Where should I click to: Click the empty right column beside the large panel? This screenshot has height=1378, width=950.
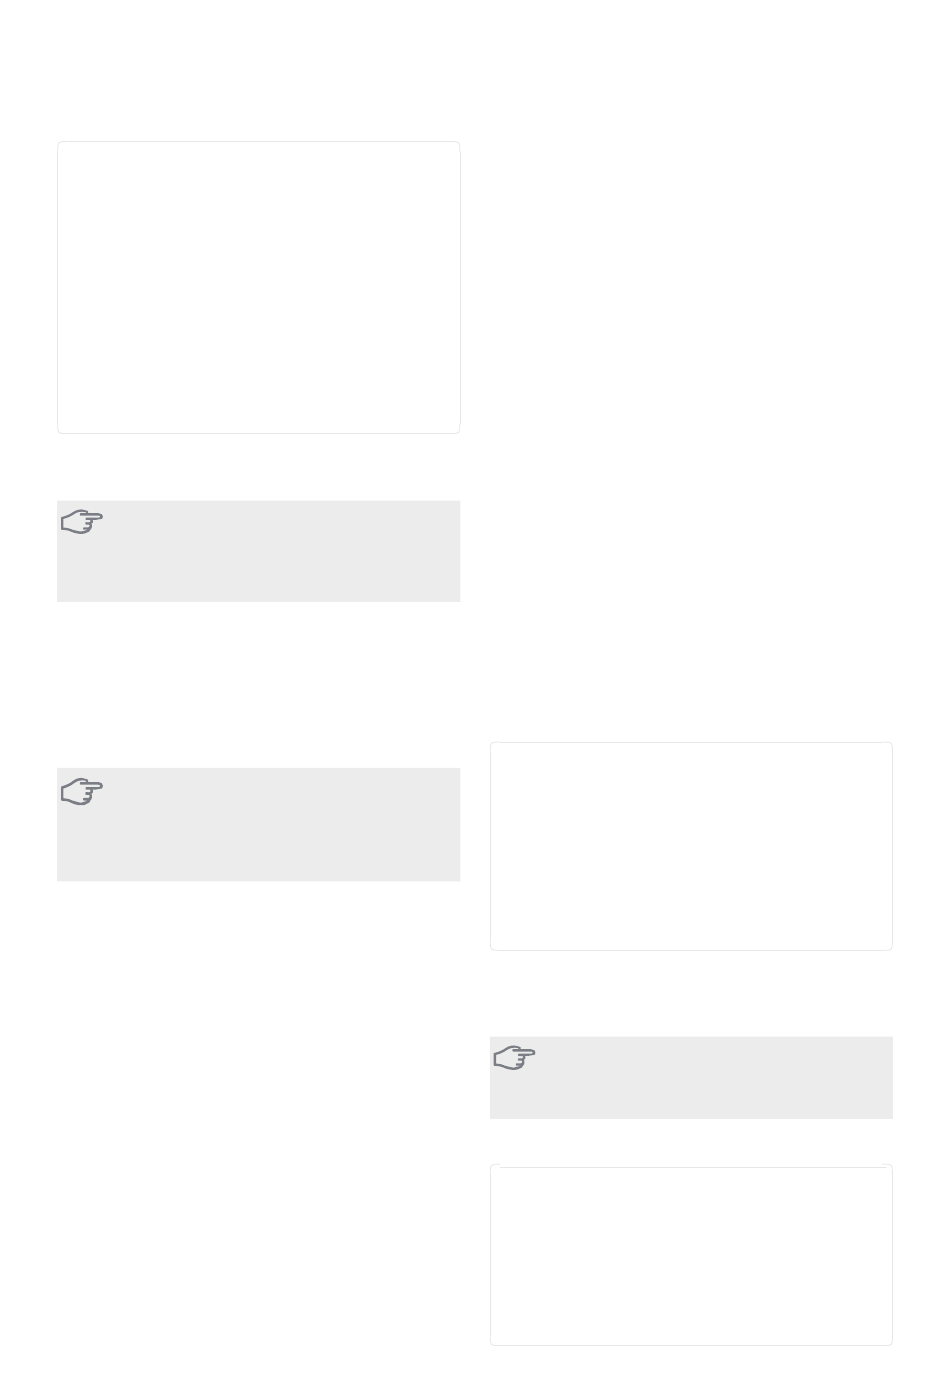[x=691, y=287]
